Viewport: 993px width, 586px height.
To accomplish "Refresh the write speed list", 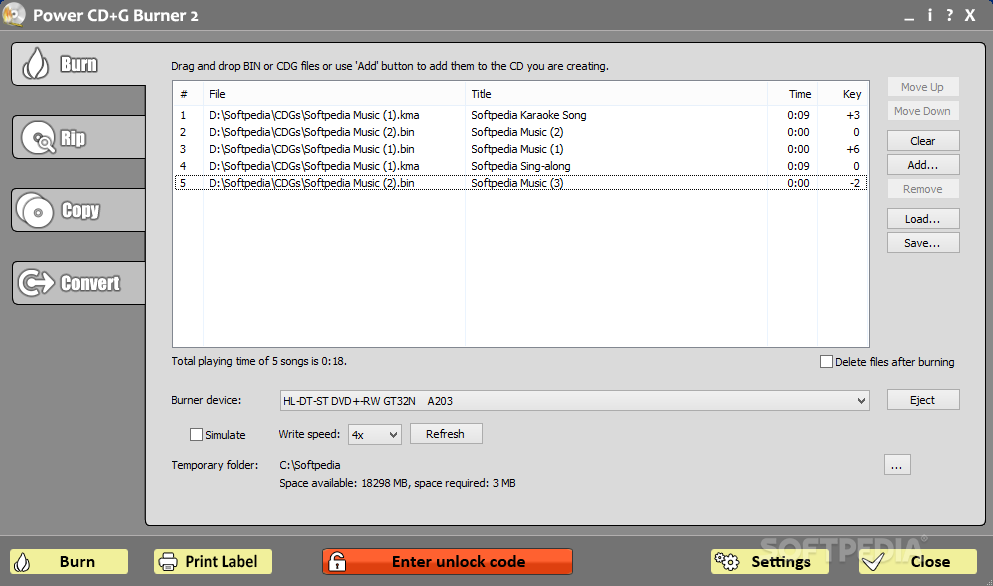I will point(446,434).
